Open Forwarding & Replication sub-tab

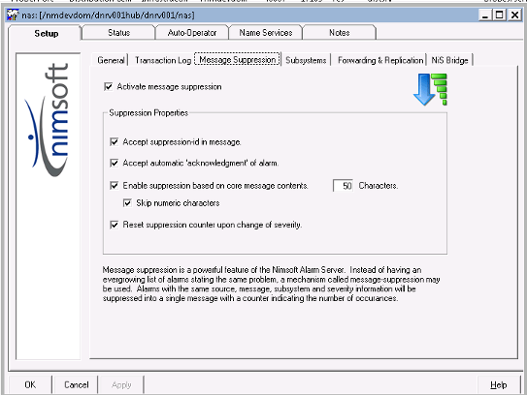[x=380, y=60]
